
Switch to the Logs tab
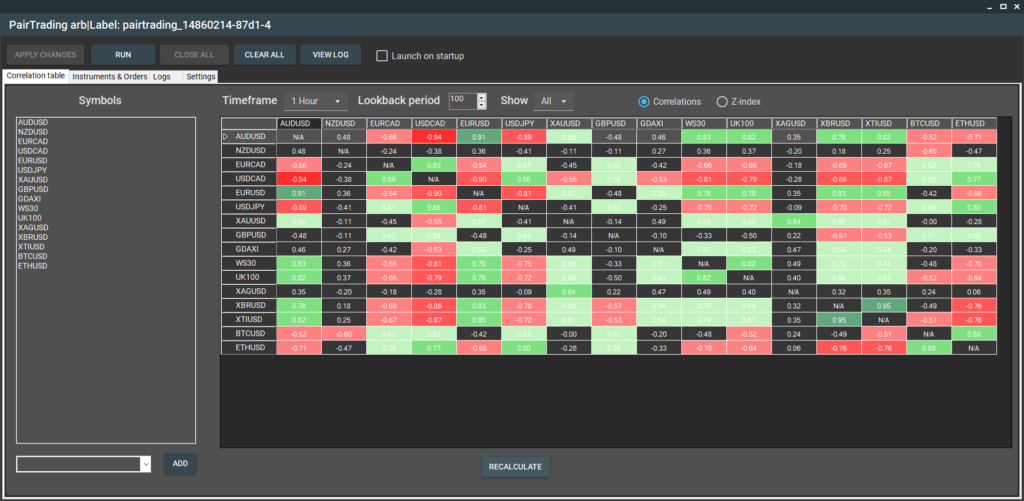coord(162,76)
